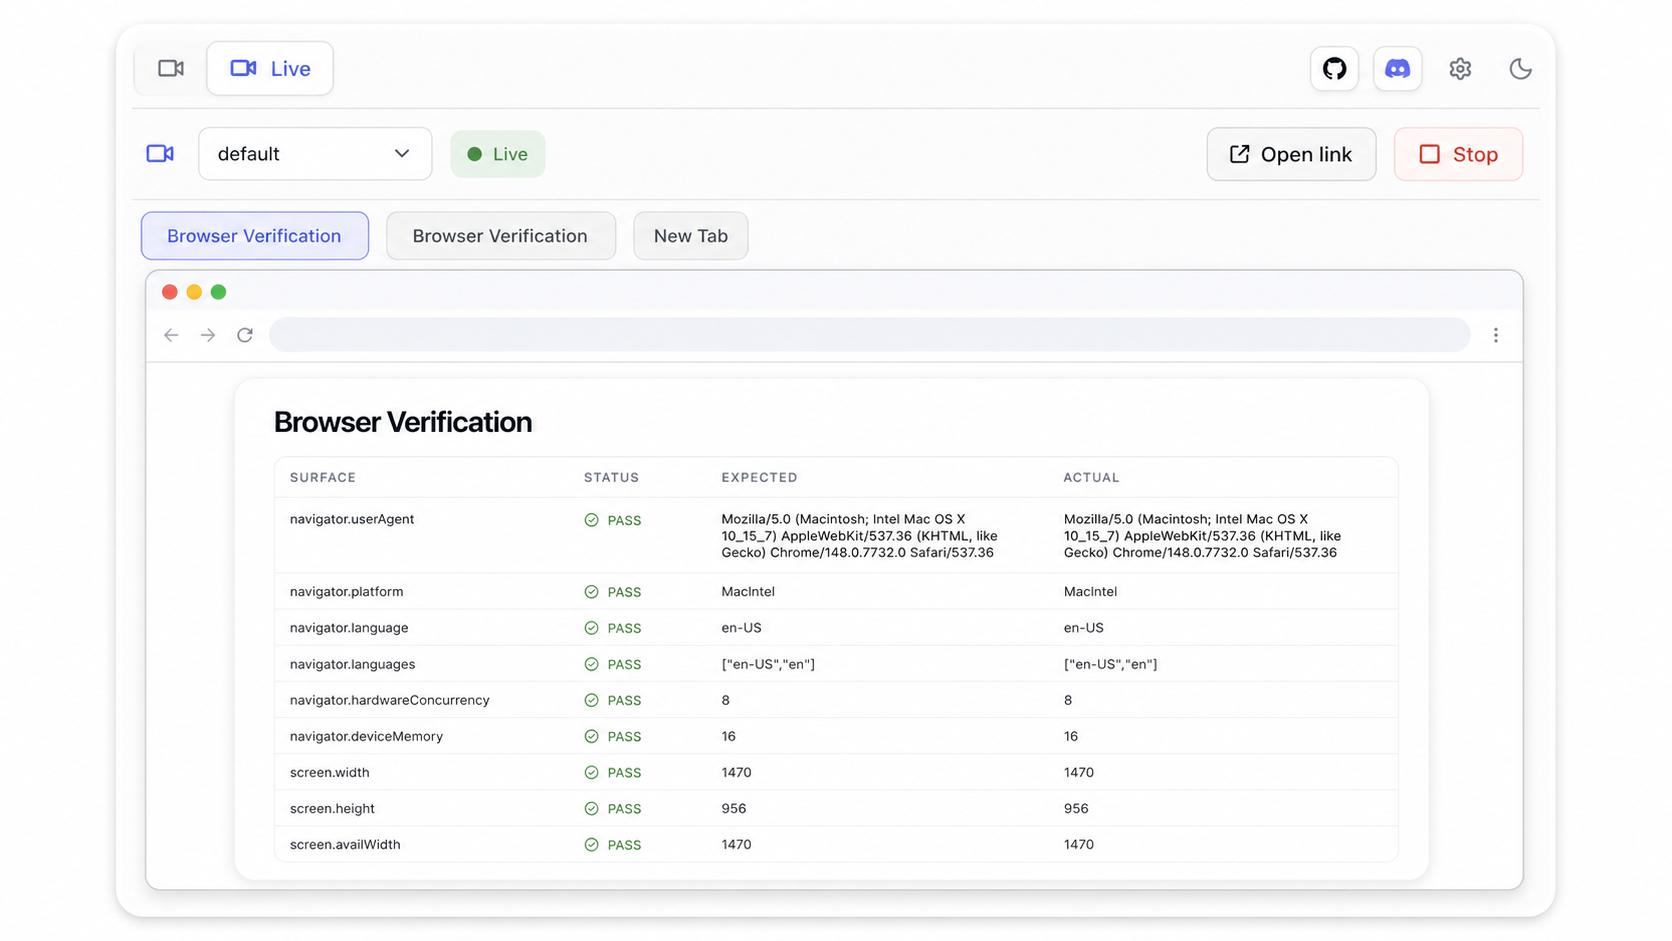Expand the default session dropdown

pyautogui.click(x=315, y=154)
